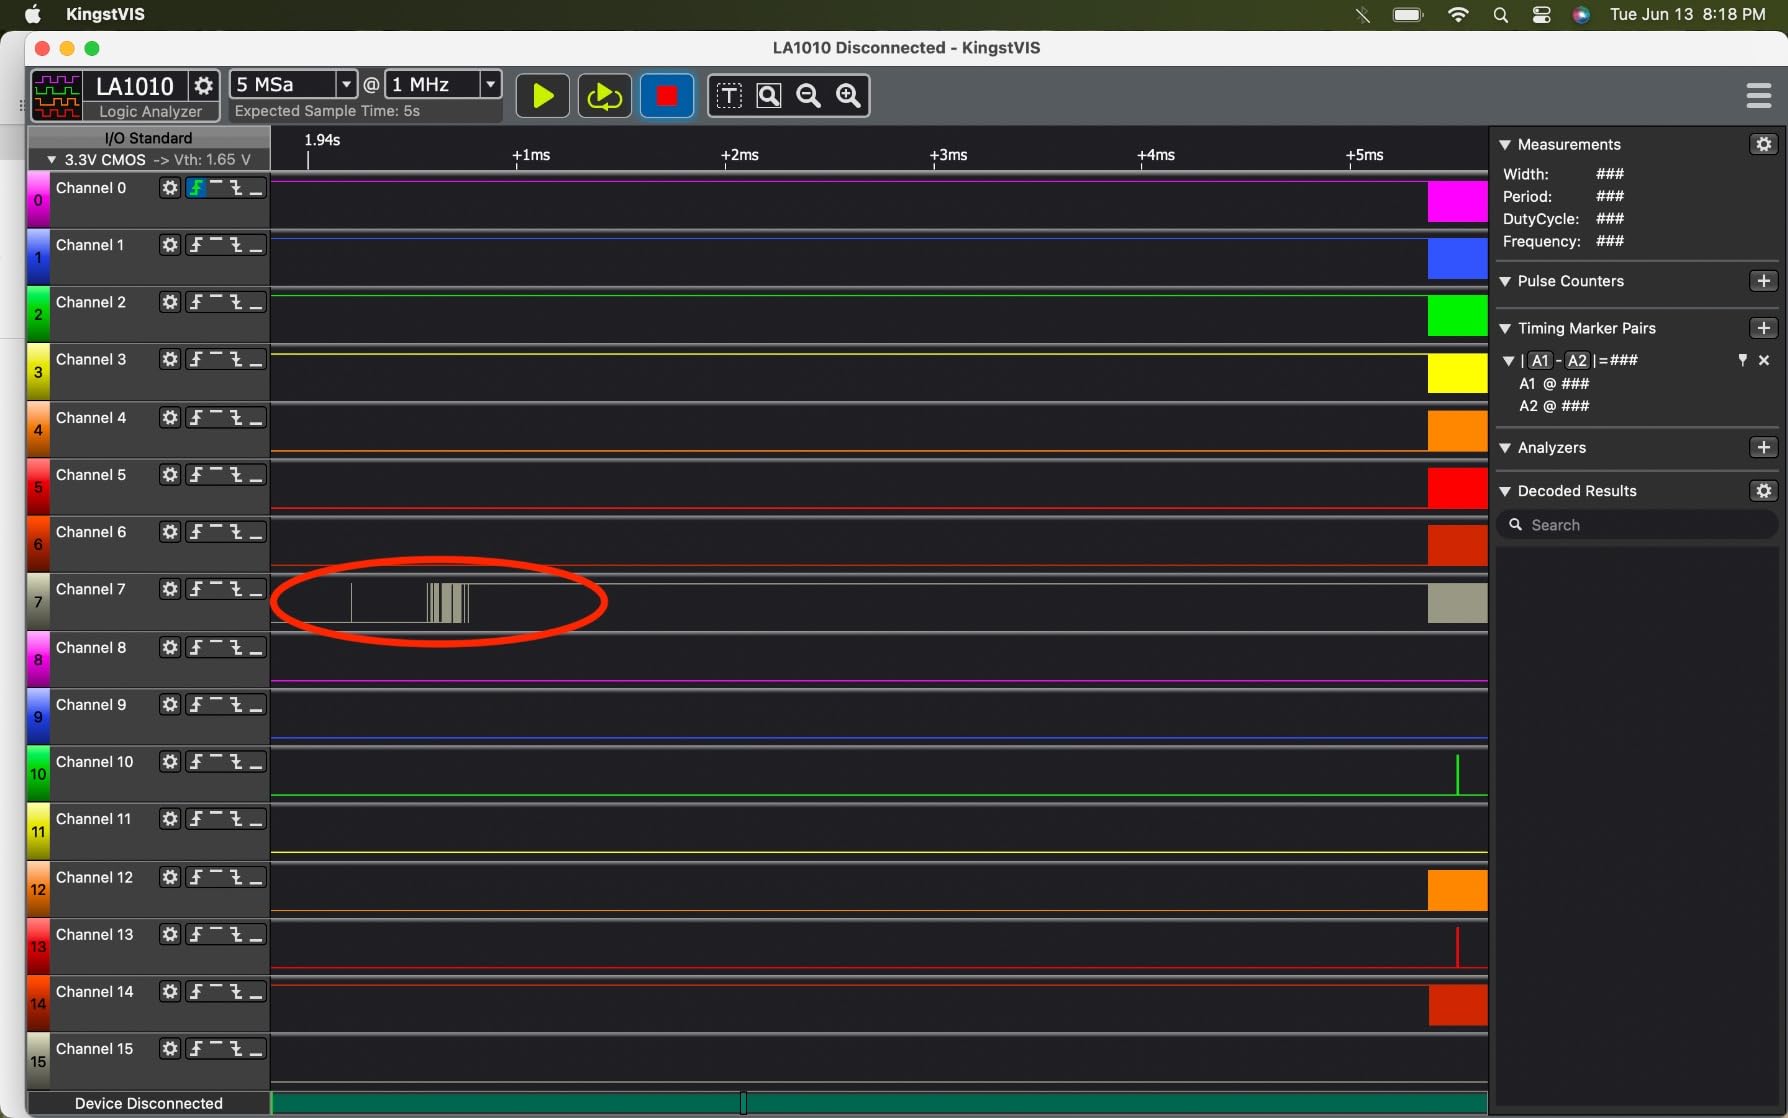Collapse the Analyzers section

pyautogui.click(x=1505, y=448)
